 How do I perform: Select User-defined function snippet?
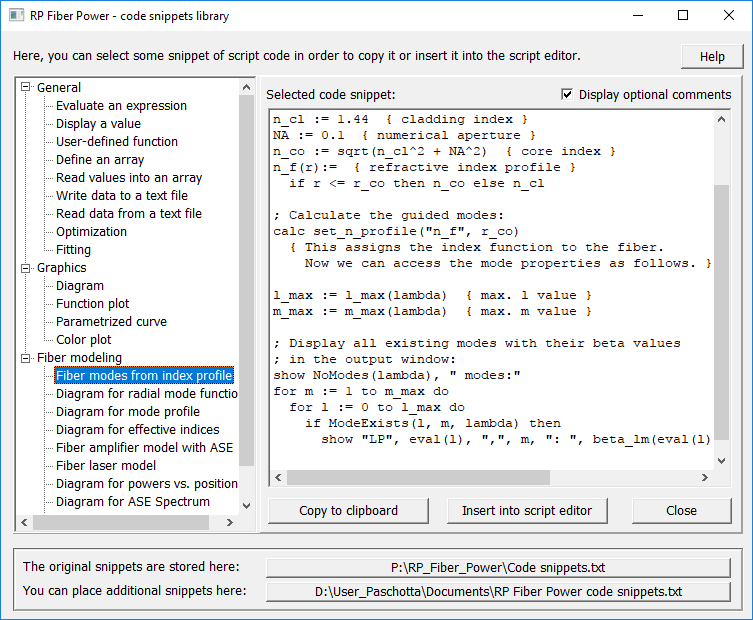[117, 142]
